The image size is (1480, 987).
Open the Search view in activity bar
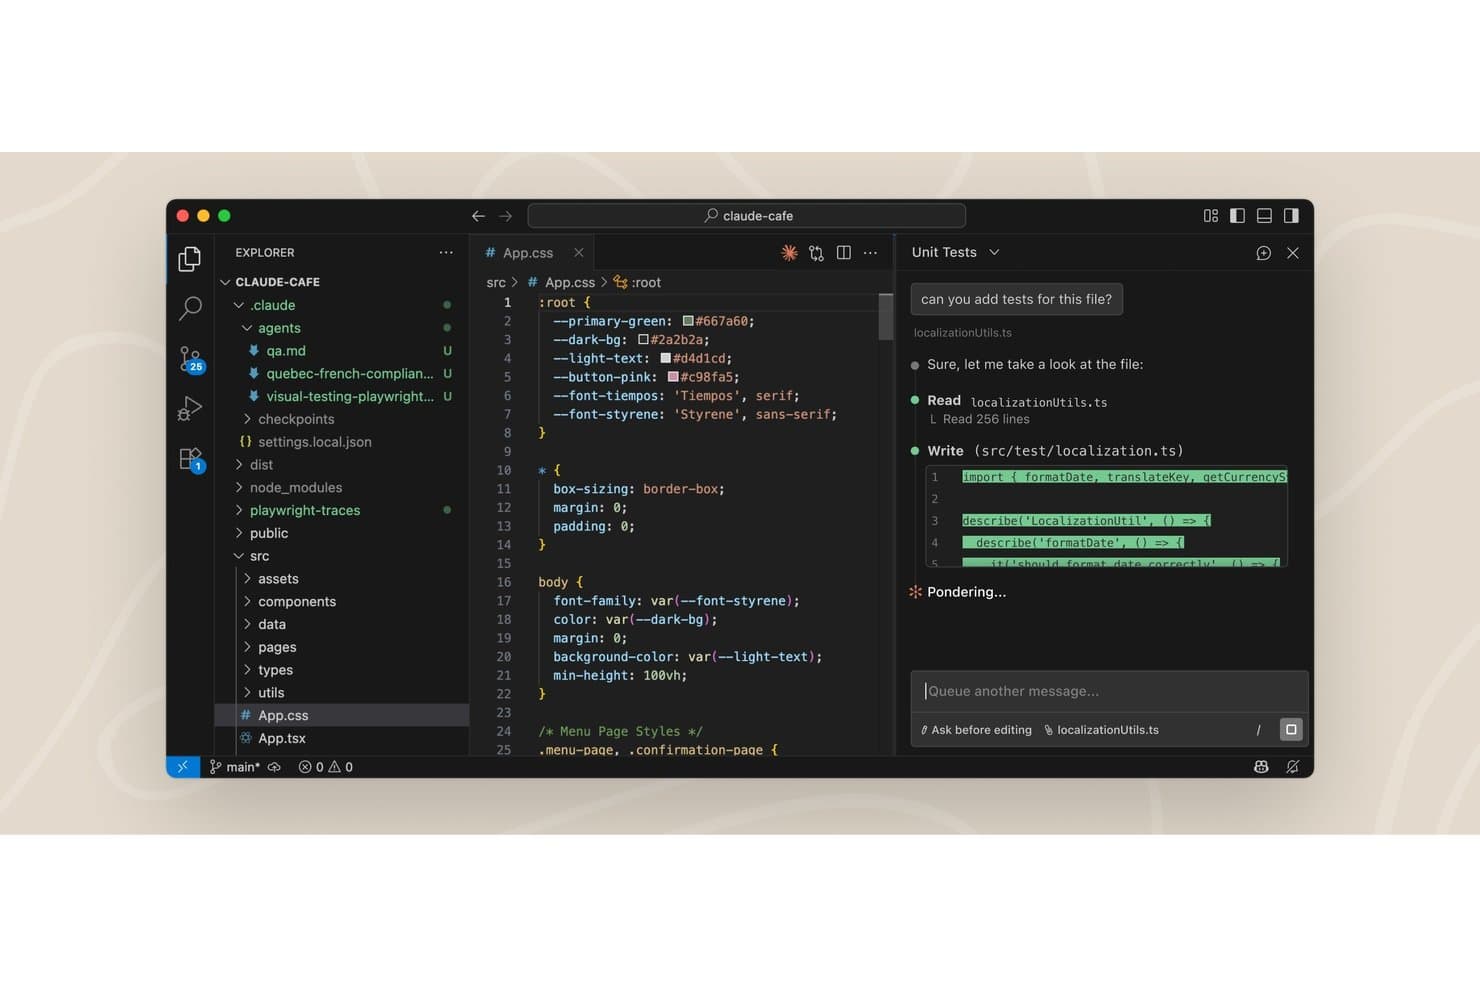(x=189, y=308)
